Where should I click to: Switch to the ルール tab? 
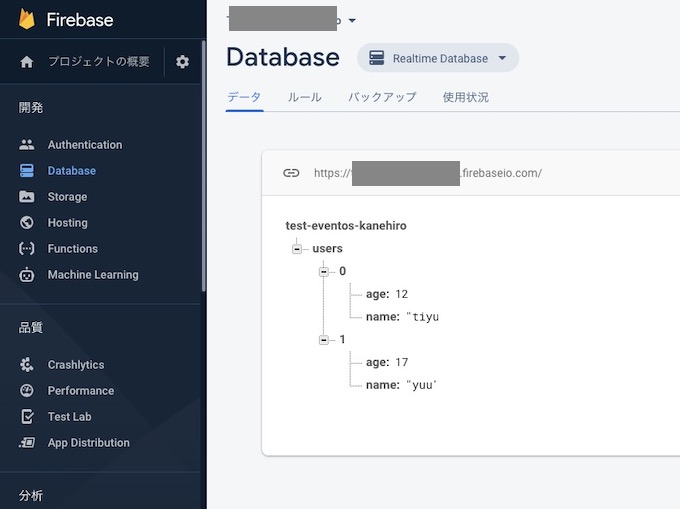click(x=304, y=97)
